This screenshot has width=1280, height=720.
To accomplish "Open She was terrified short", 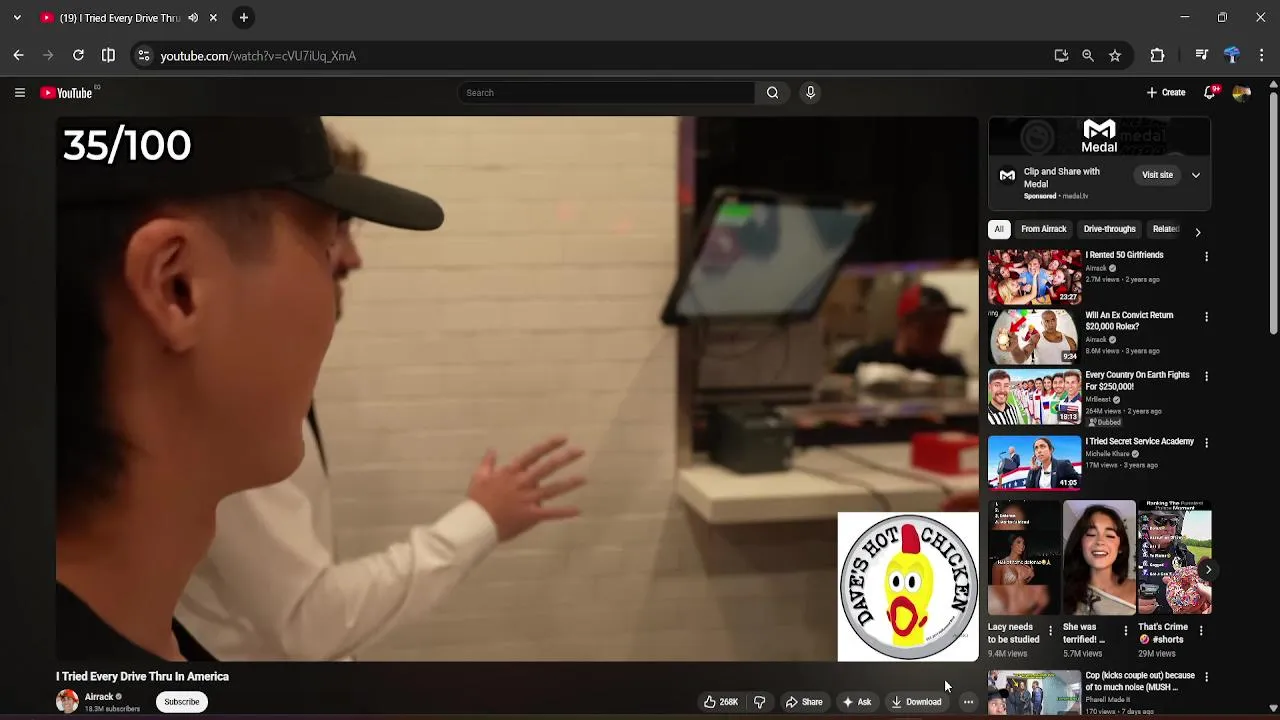I will click(1099, 558).
